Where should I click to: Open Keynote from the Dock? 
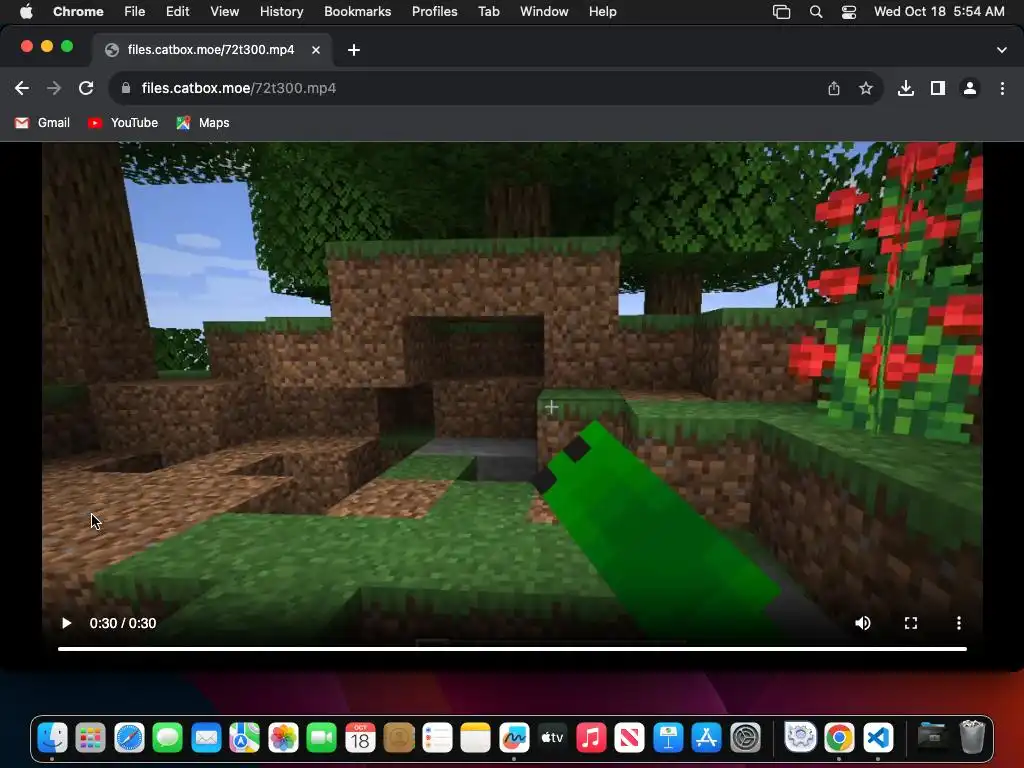click(668, 738)
